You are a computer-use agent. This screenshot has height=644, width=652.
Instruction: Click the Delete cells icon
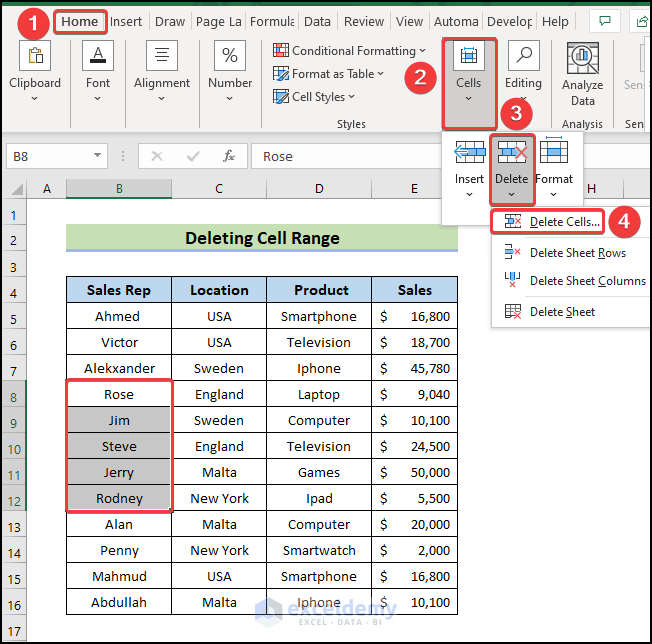click(x=512, y=152)
